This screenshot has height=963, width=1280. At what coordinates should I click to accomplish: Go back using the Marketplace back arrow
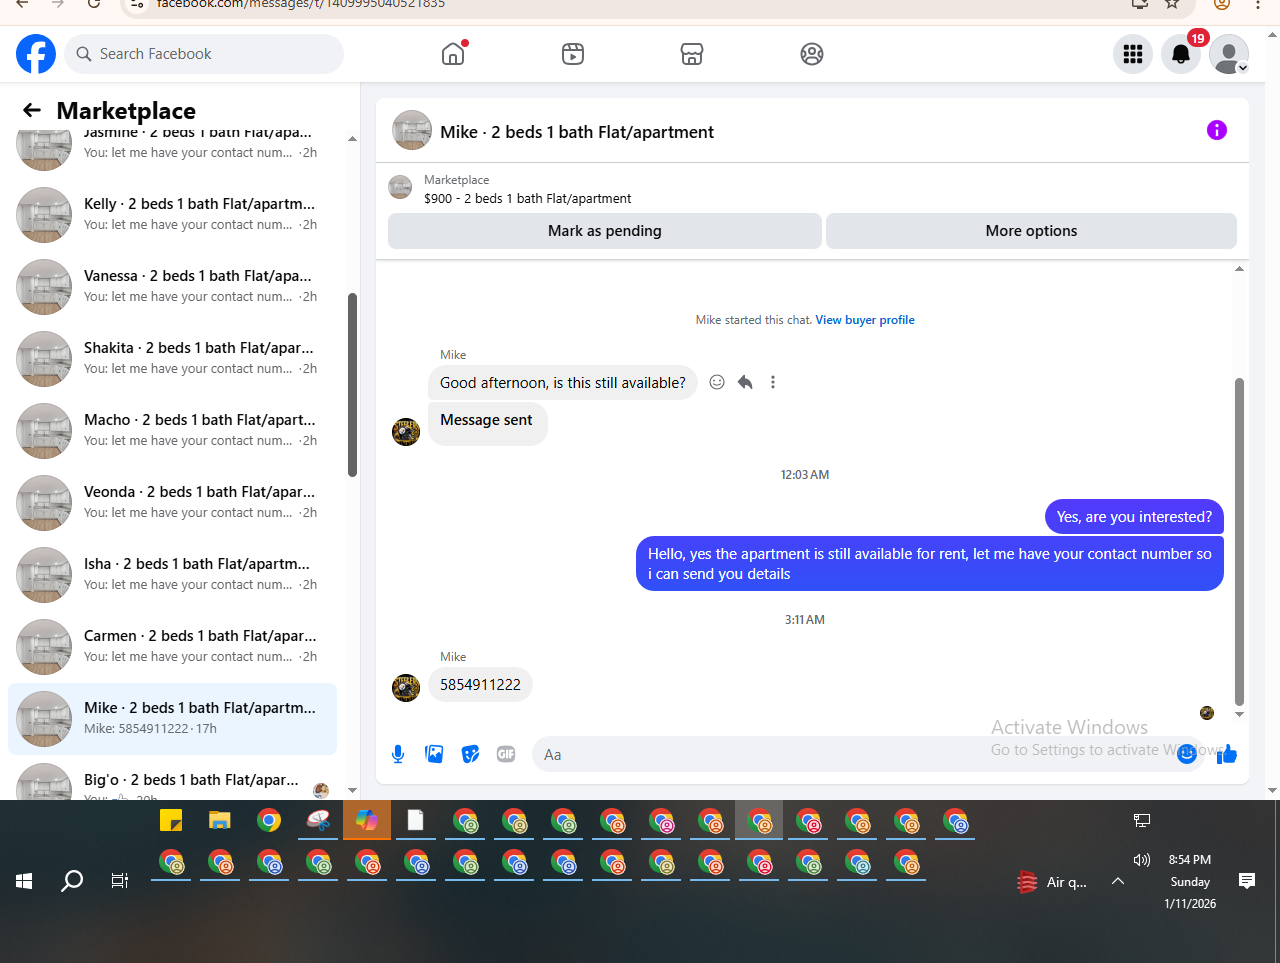(32, 110)
